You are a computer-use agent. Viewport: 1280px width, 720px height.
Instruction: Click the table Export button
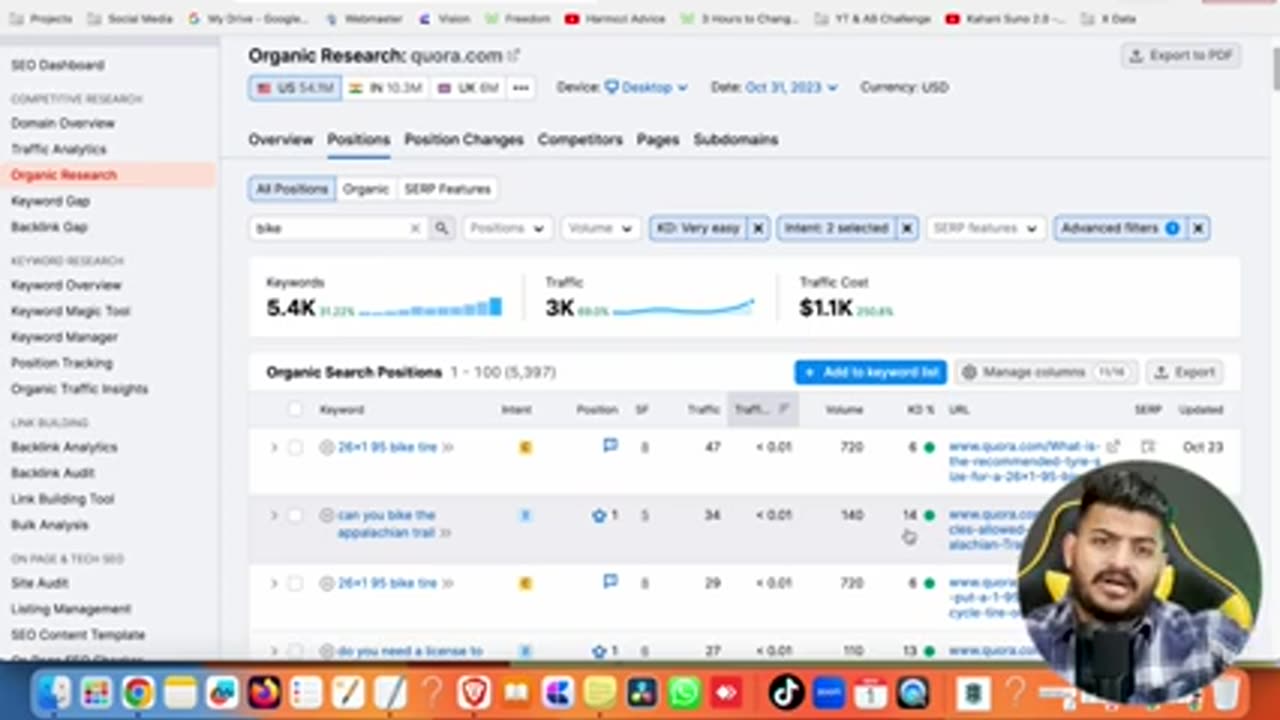tap(1184, 372)
